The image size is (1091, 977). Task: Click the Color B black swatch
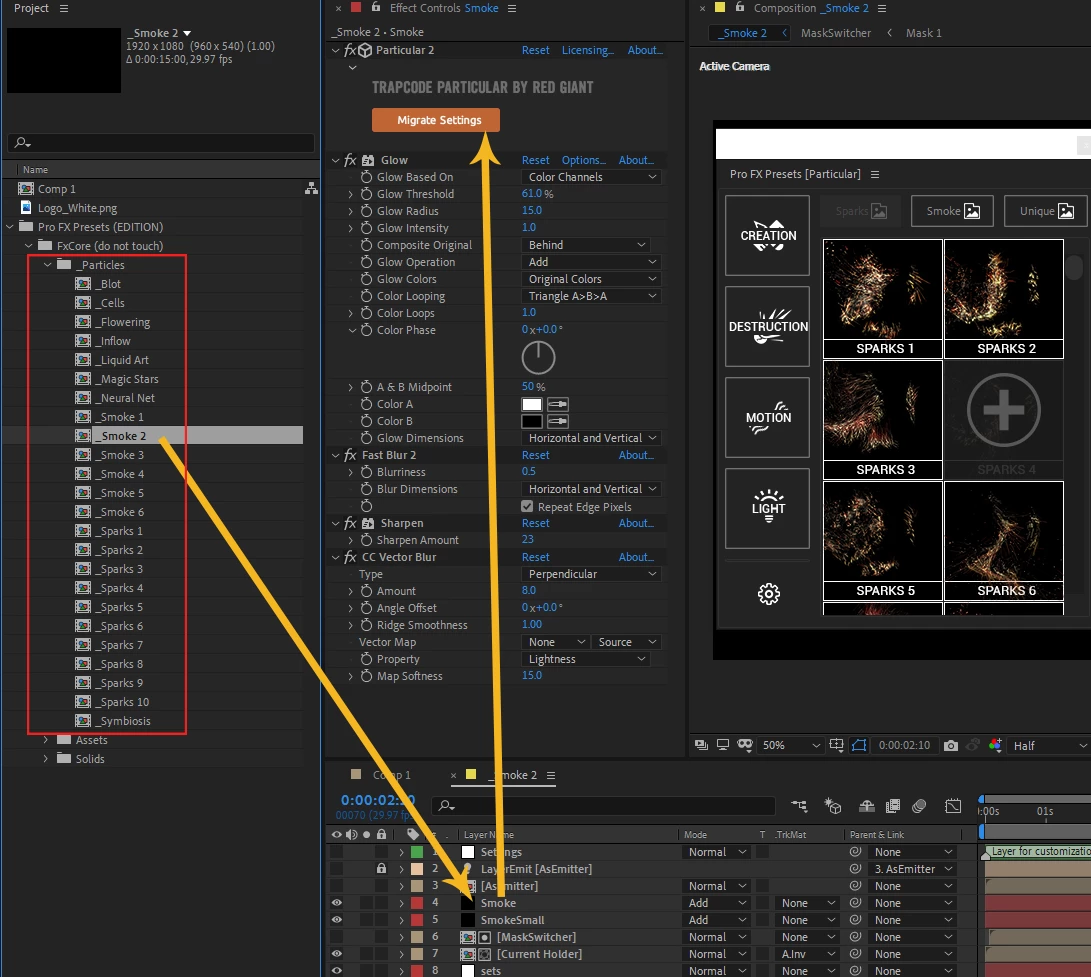532,421
